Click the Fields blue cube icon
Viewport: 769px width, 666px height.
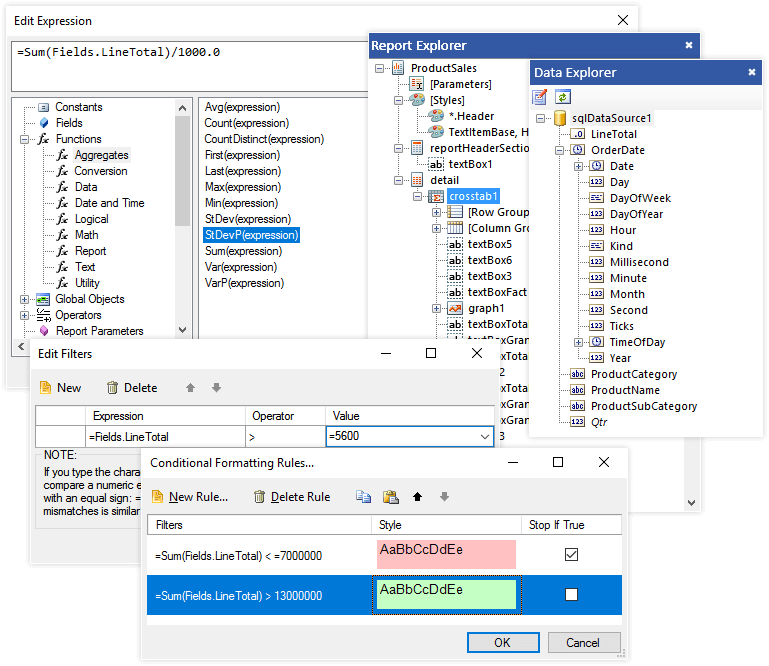[44, 123]
